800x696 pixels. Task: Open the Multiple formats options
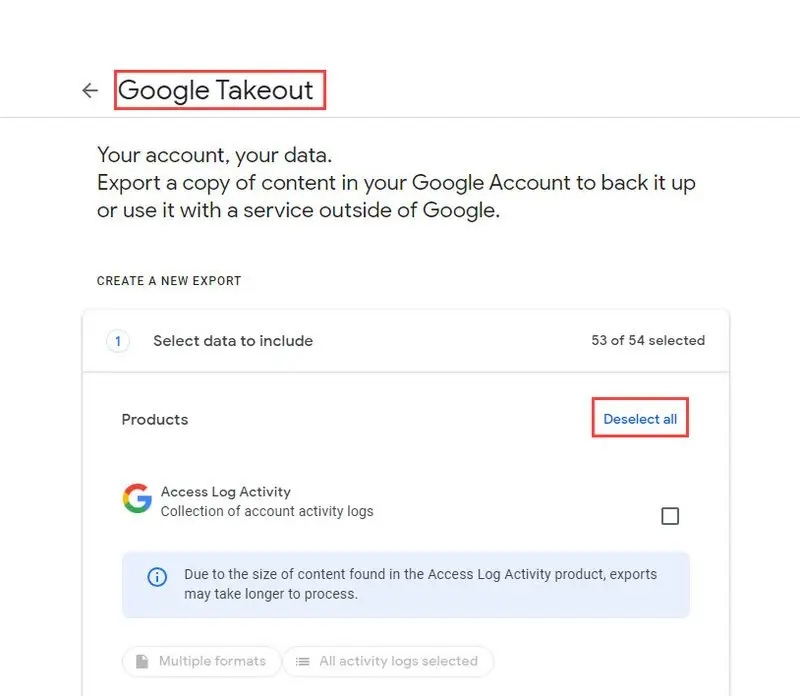pyautogui.click(x=202, y=661)
